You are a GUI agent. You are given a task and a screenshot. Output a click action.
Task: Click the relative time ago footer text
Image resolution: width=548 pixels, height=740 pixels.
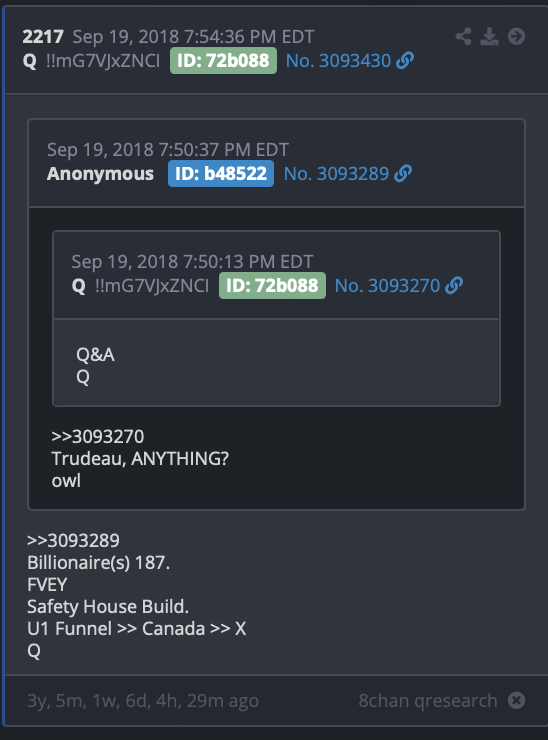tap(143, 701)
